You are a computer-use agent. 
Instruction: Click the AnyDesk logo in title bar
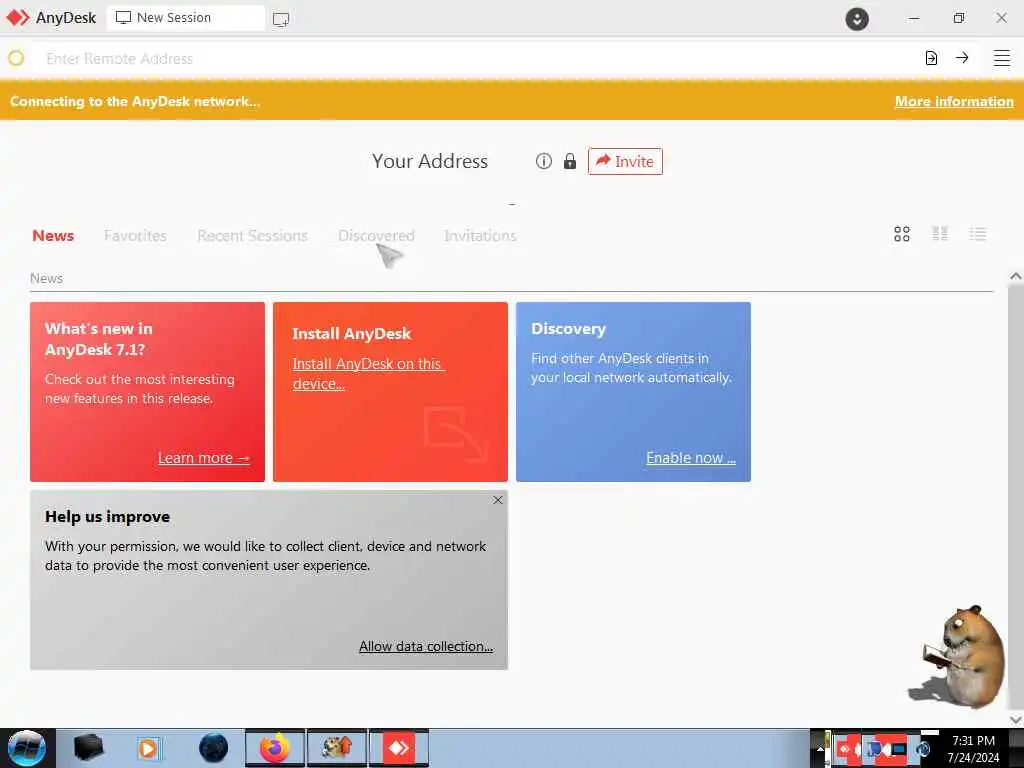18,18
